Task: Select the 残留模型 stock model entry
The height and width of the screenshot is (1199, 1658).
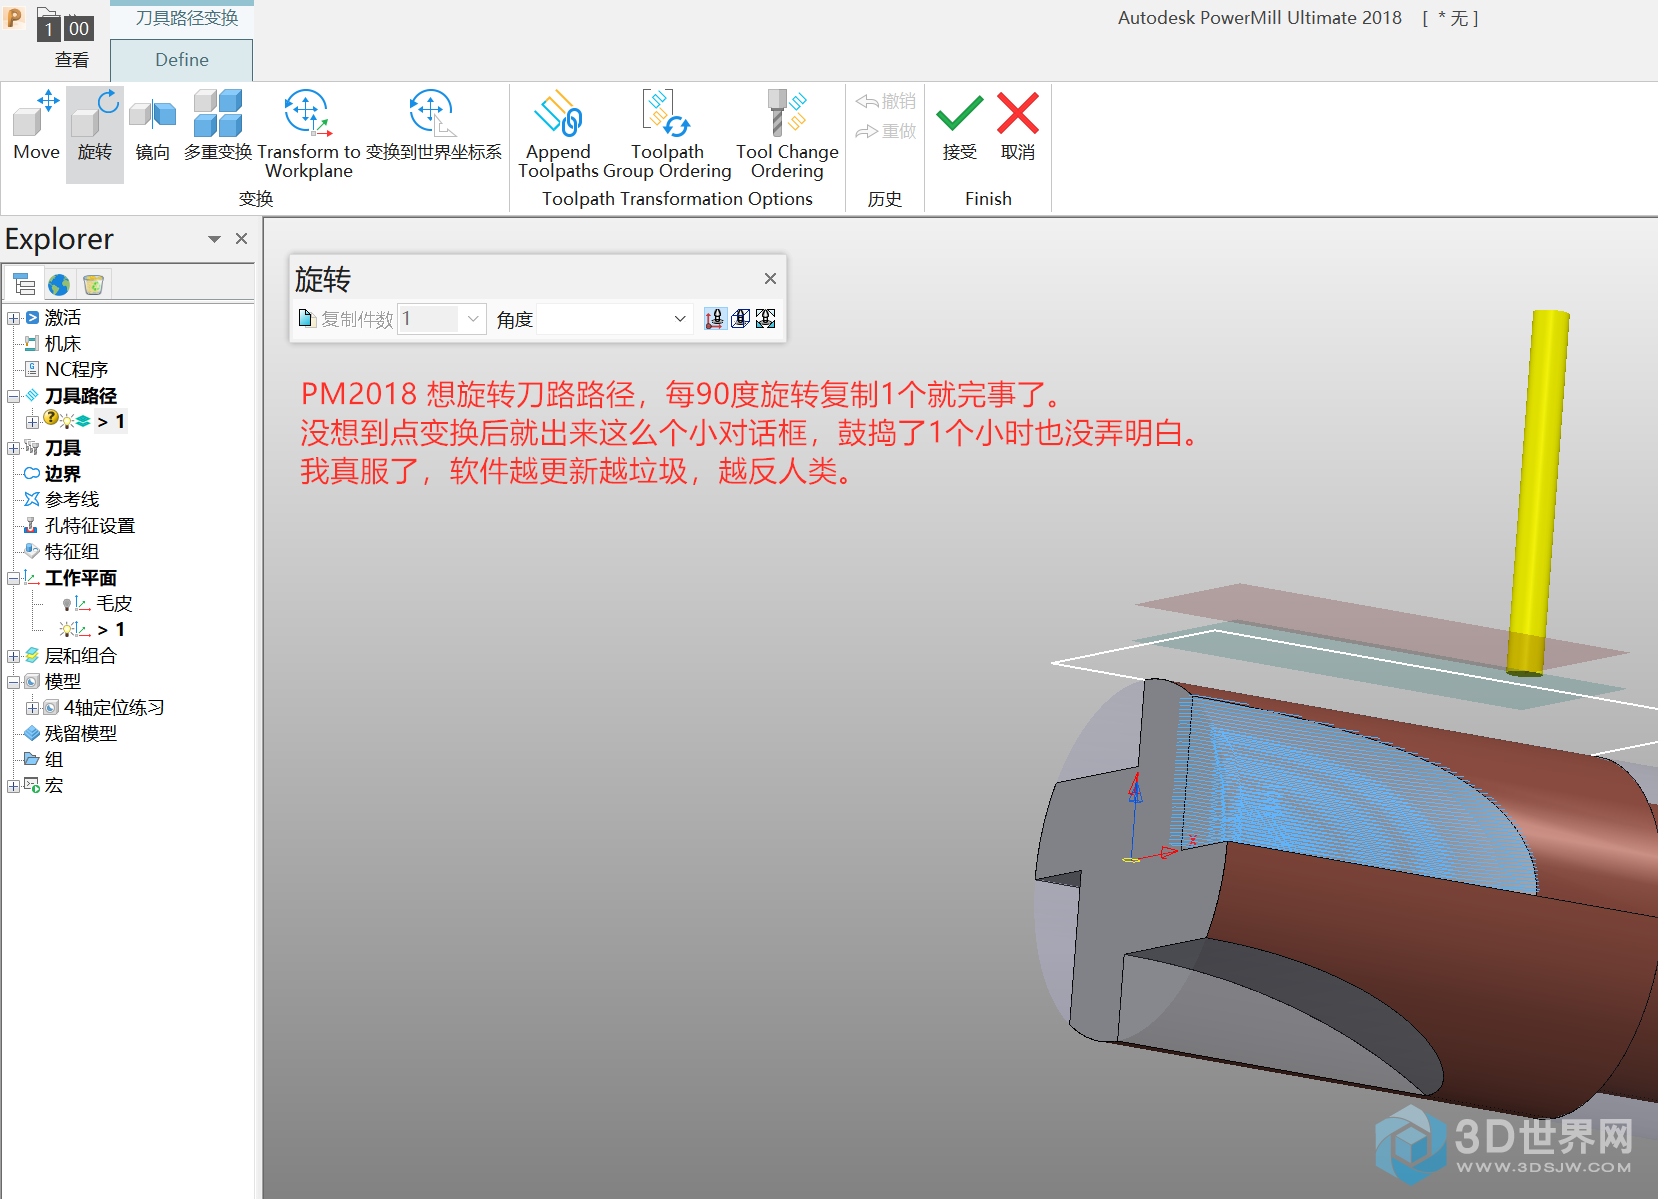Action: pos(80,734)
